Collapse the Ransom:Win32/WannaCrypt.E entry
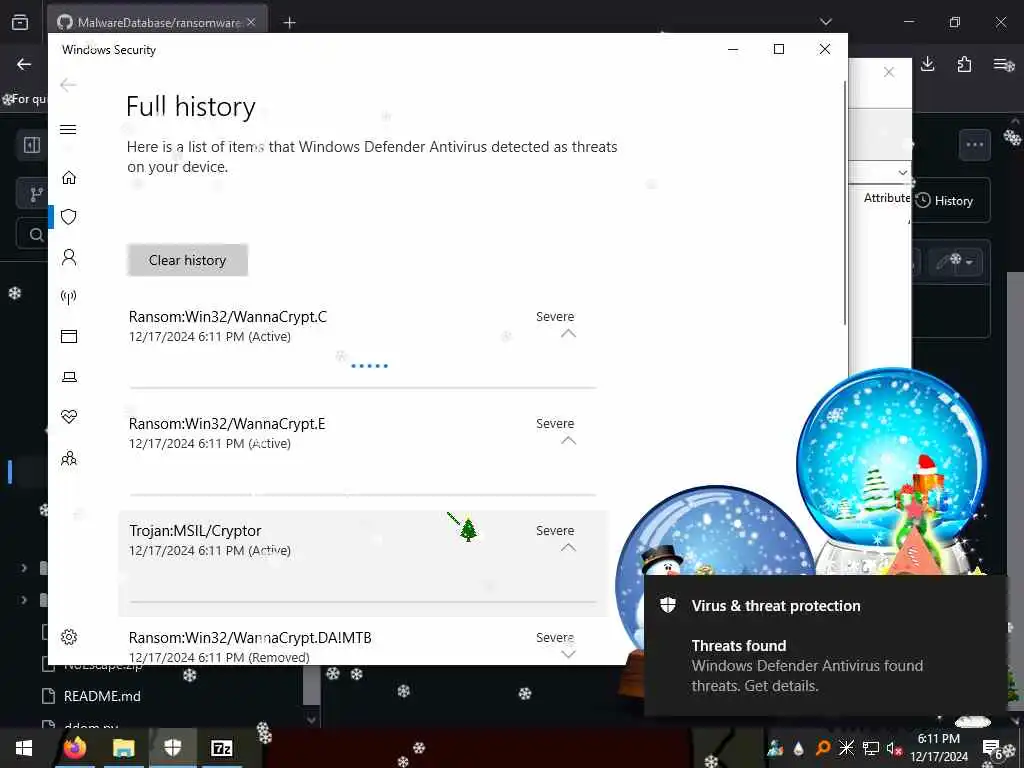 click(x=568, y=441)
